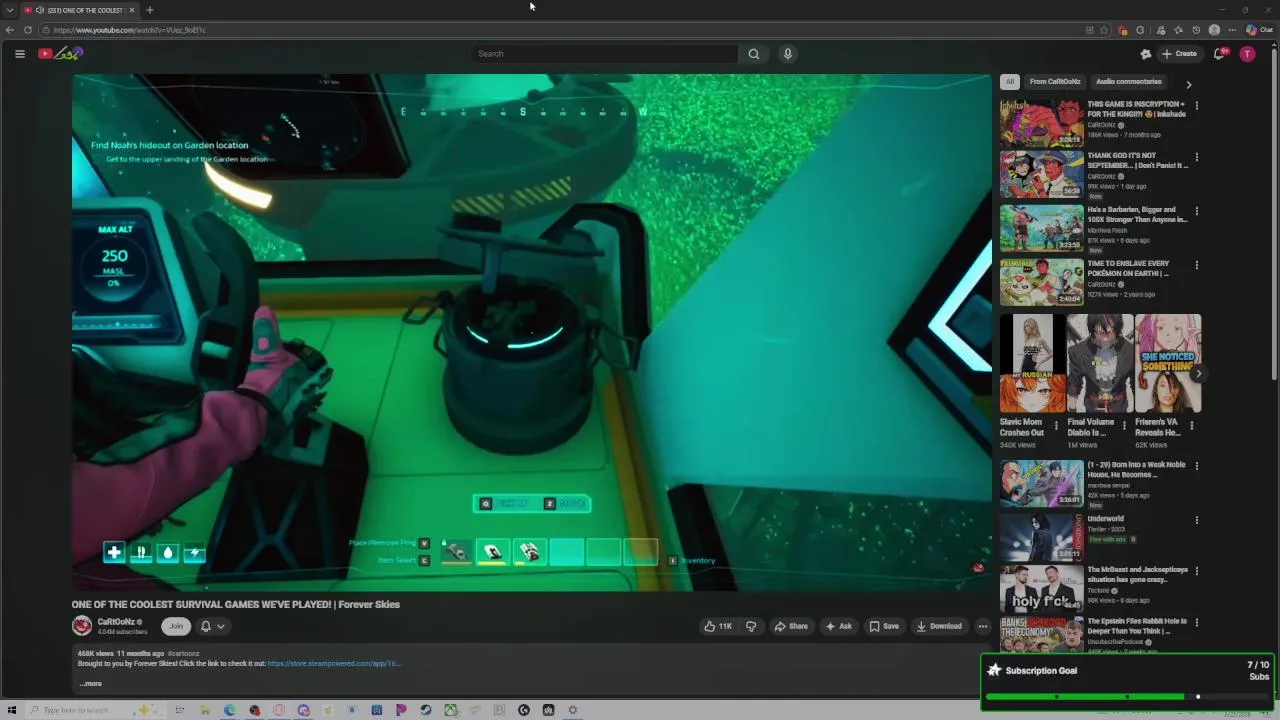
Task: Open the Copilot Chat button
Action: click(x=1259, y=30)
